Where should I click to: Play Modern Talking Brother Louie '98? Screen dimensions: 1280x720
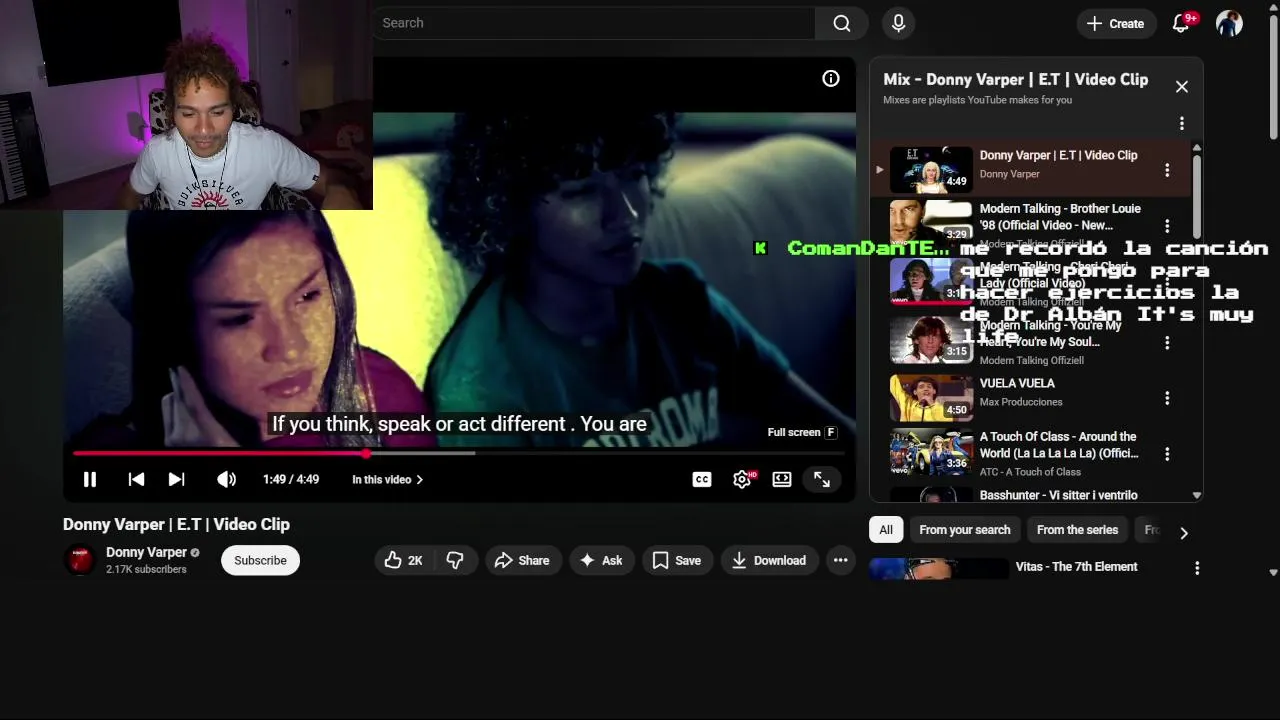click(x=931, y=224)
